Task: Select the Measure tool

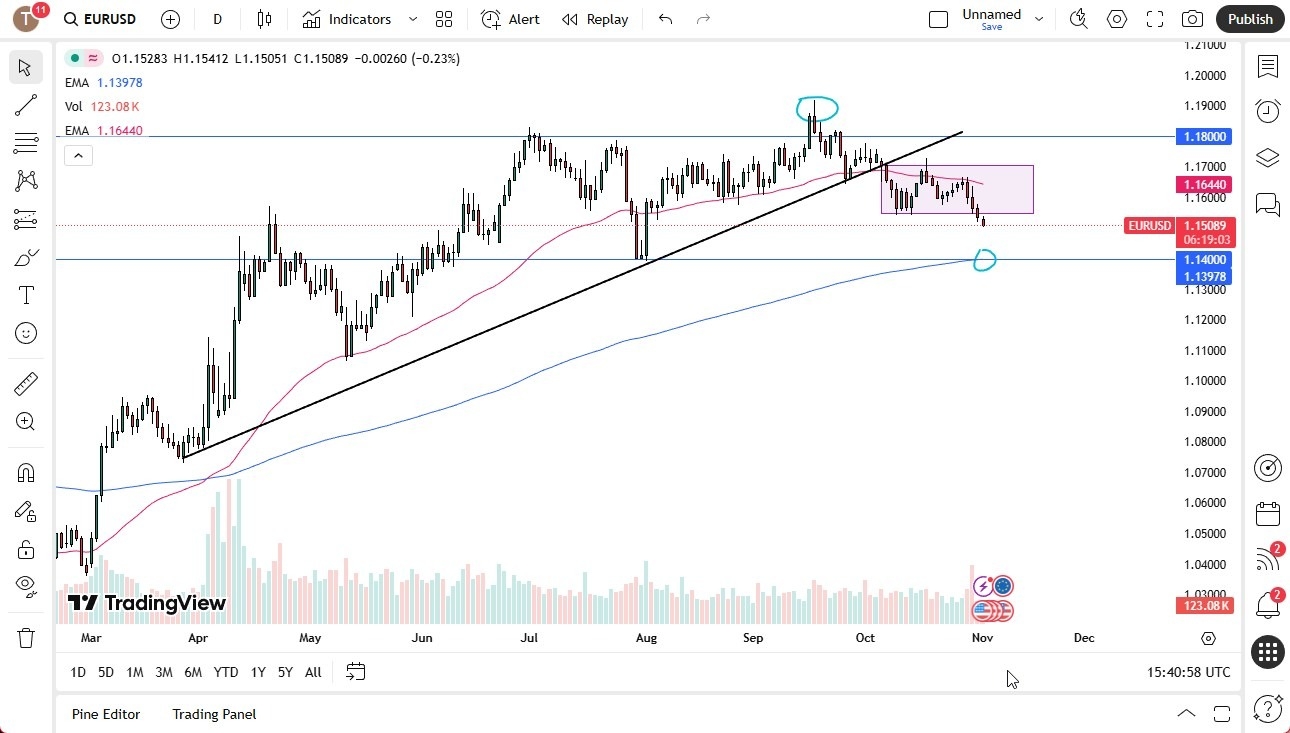Action: click(x=25, y=383)
